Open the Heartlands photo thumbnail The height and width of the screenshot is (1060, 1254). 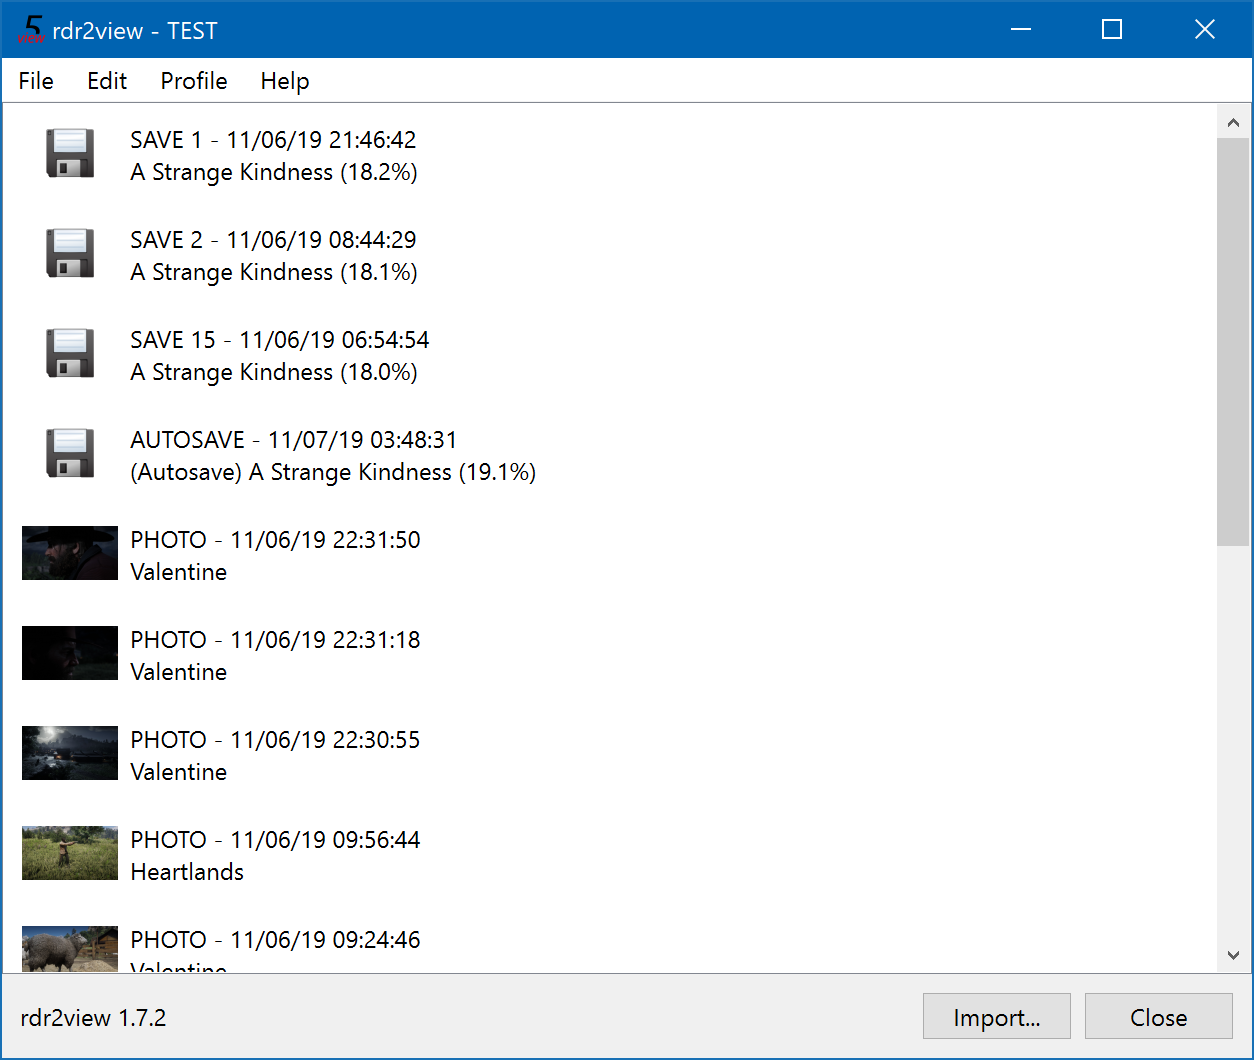69,853
